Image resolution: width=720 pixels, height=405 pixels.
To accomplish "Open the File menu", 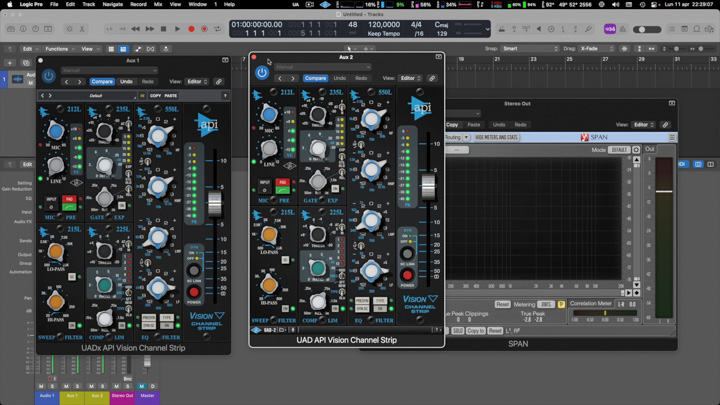I will [x=54, y=4].
